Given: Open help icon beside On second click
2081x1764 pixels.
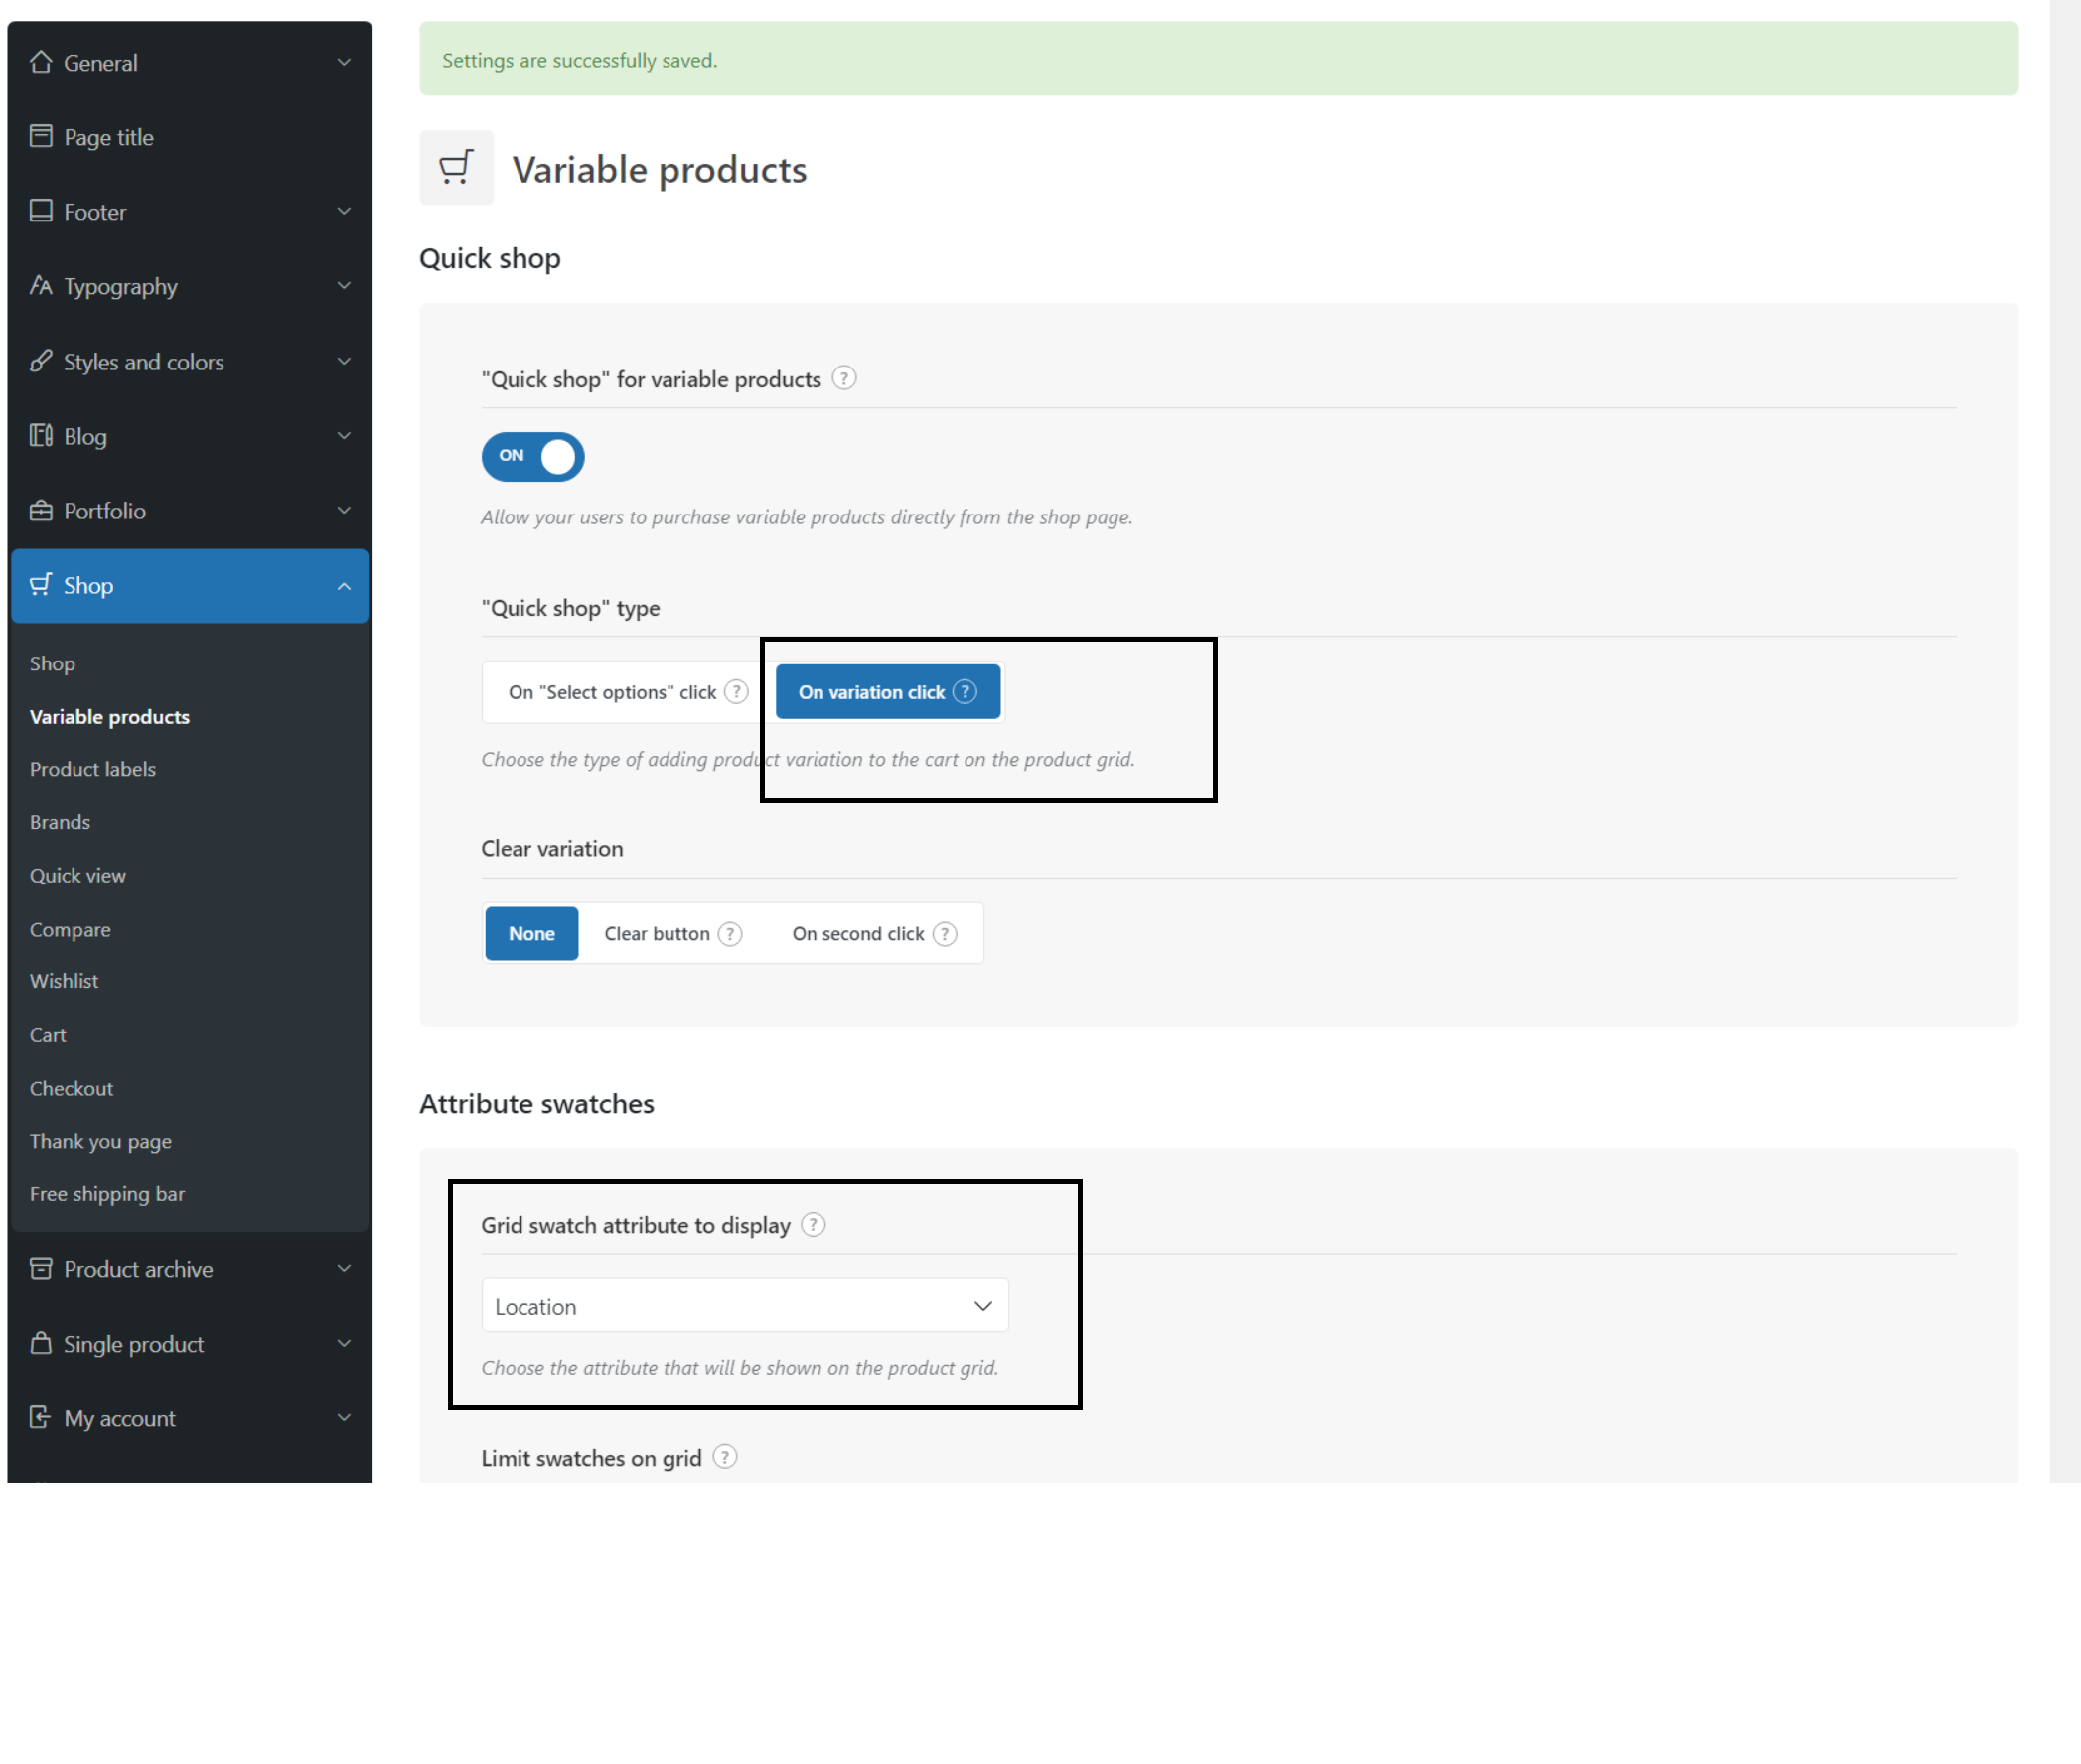Looking at the screenshot, I should tap(945, 933).
